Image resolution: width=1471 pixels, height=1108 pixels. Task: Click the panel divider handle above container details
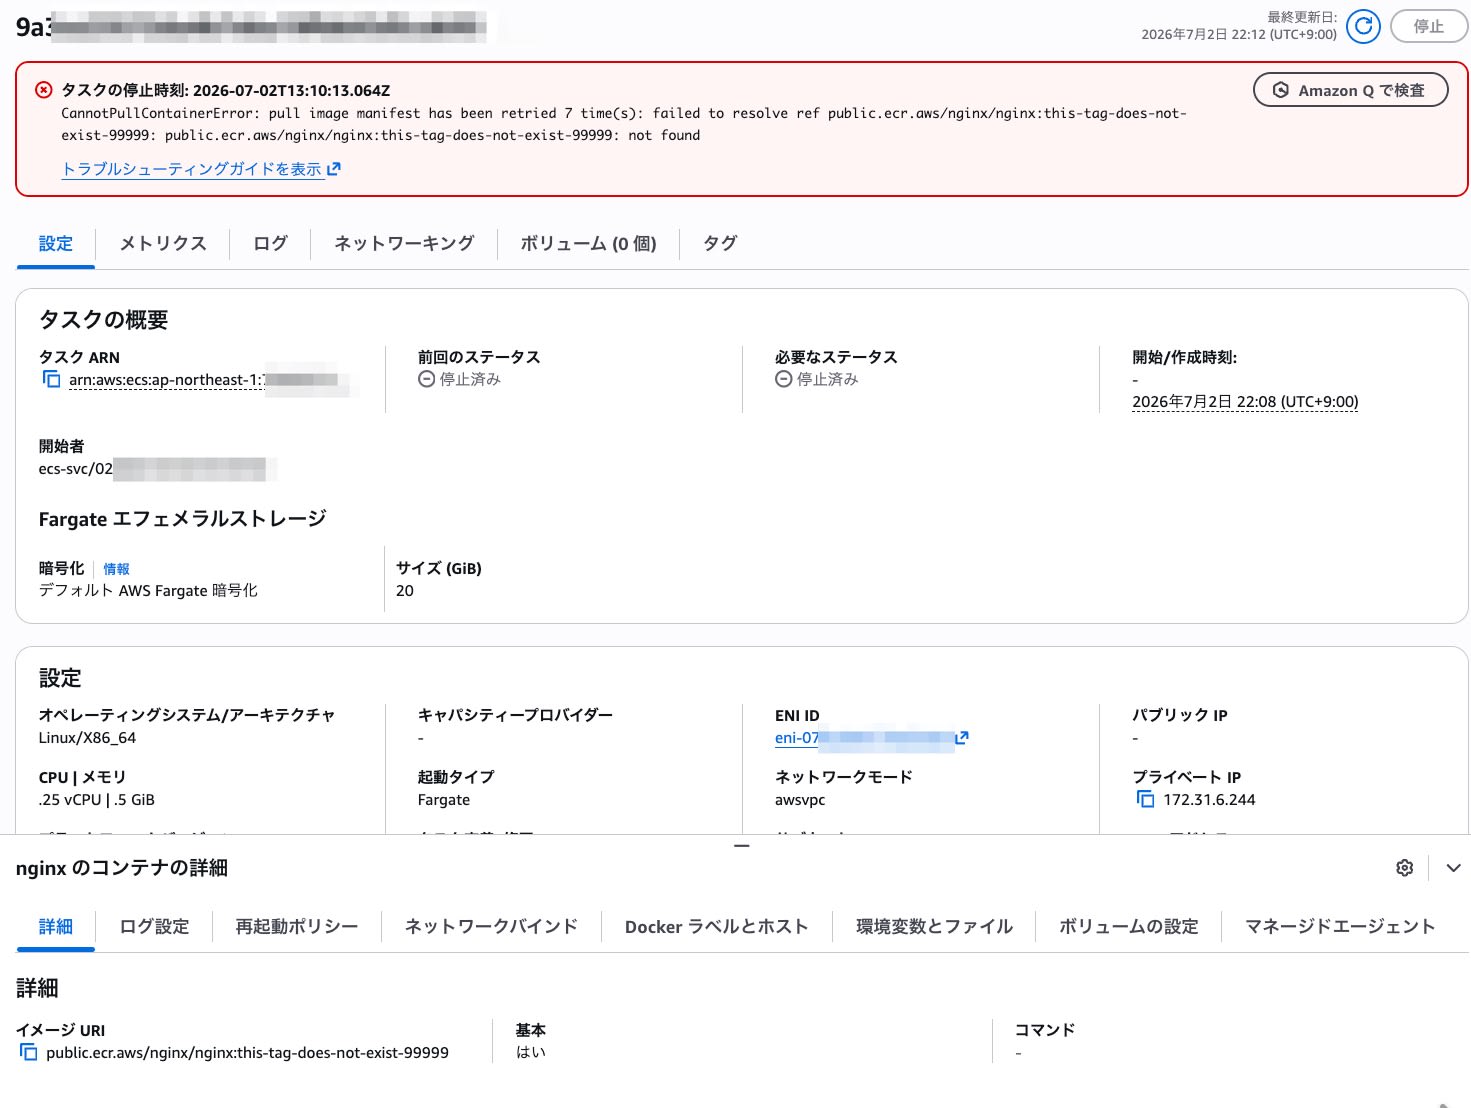[x=741, y=846]
